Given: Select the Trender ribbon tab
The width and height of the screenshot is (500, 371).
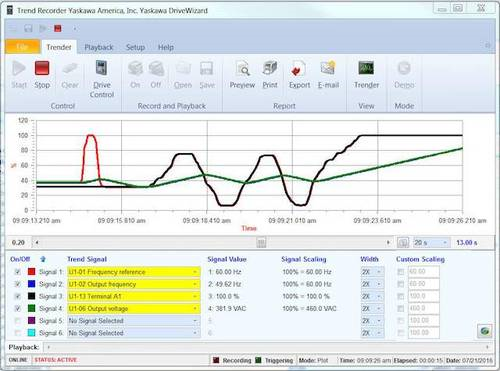Looking at the screenshot, I should pyautogui.click(x=59, y=47).
